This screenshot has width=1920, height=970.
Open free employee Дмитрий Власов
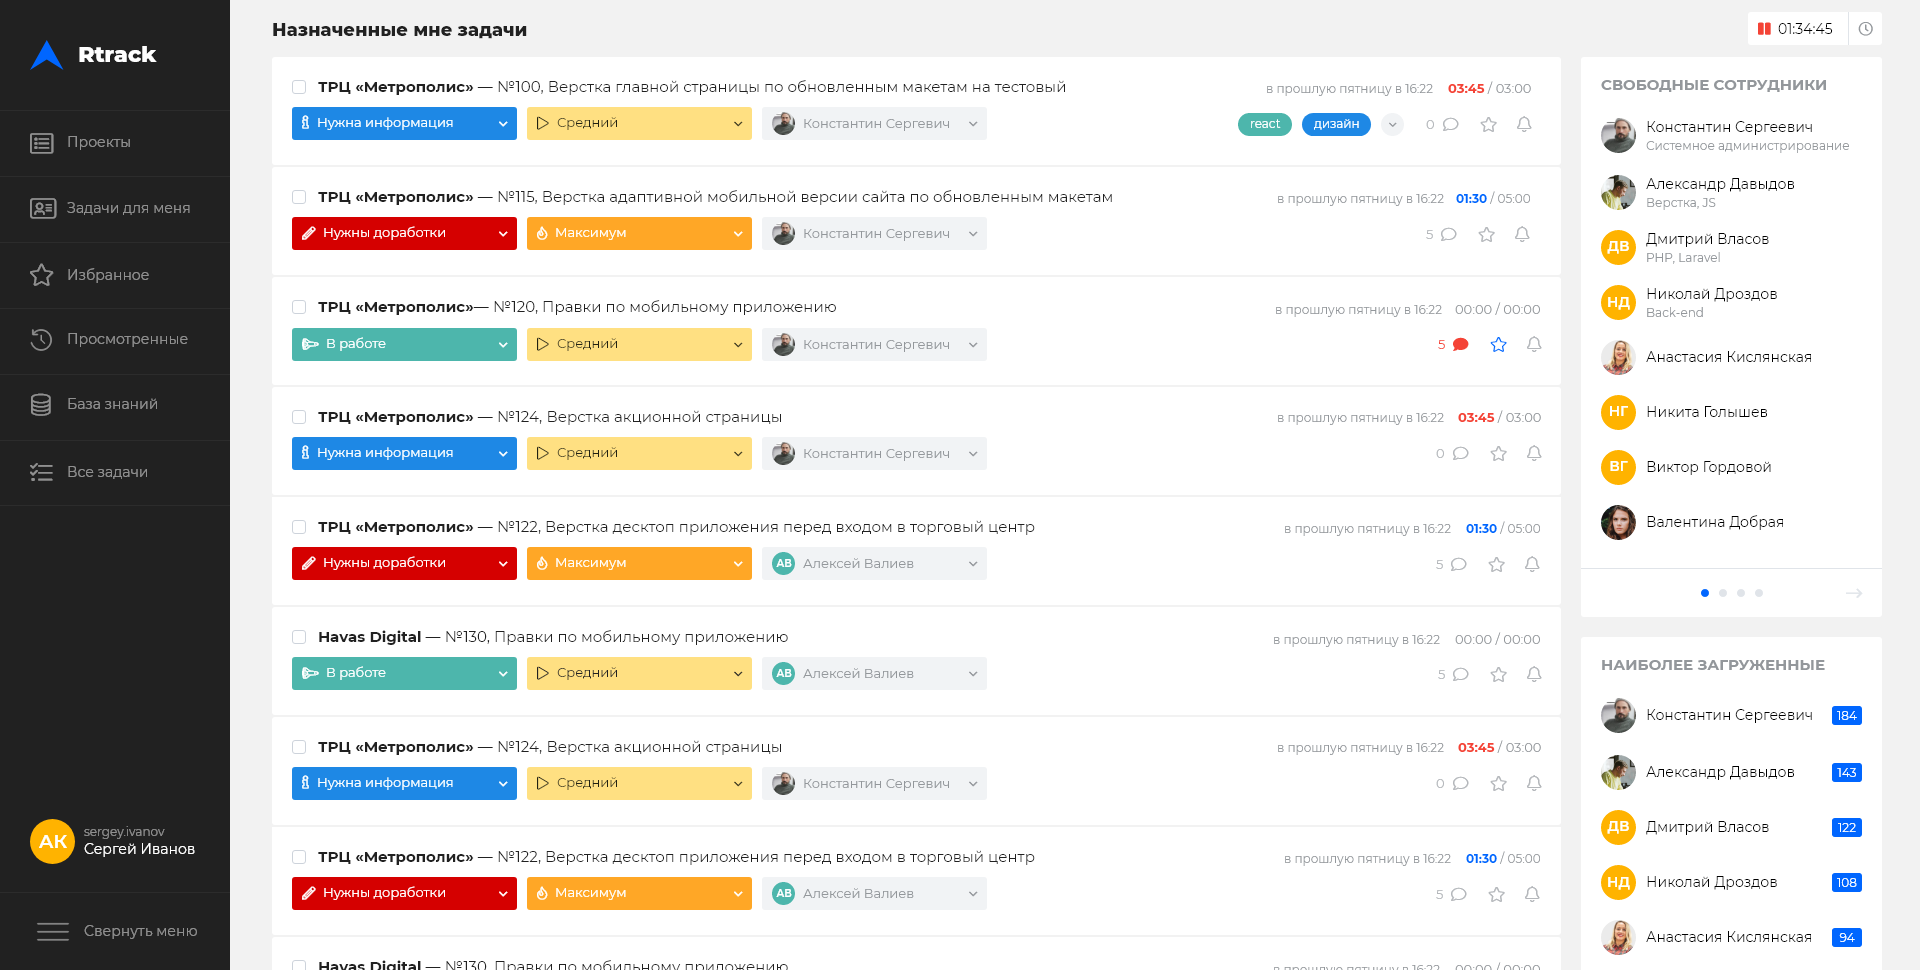click(1707, 239)
